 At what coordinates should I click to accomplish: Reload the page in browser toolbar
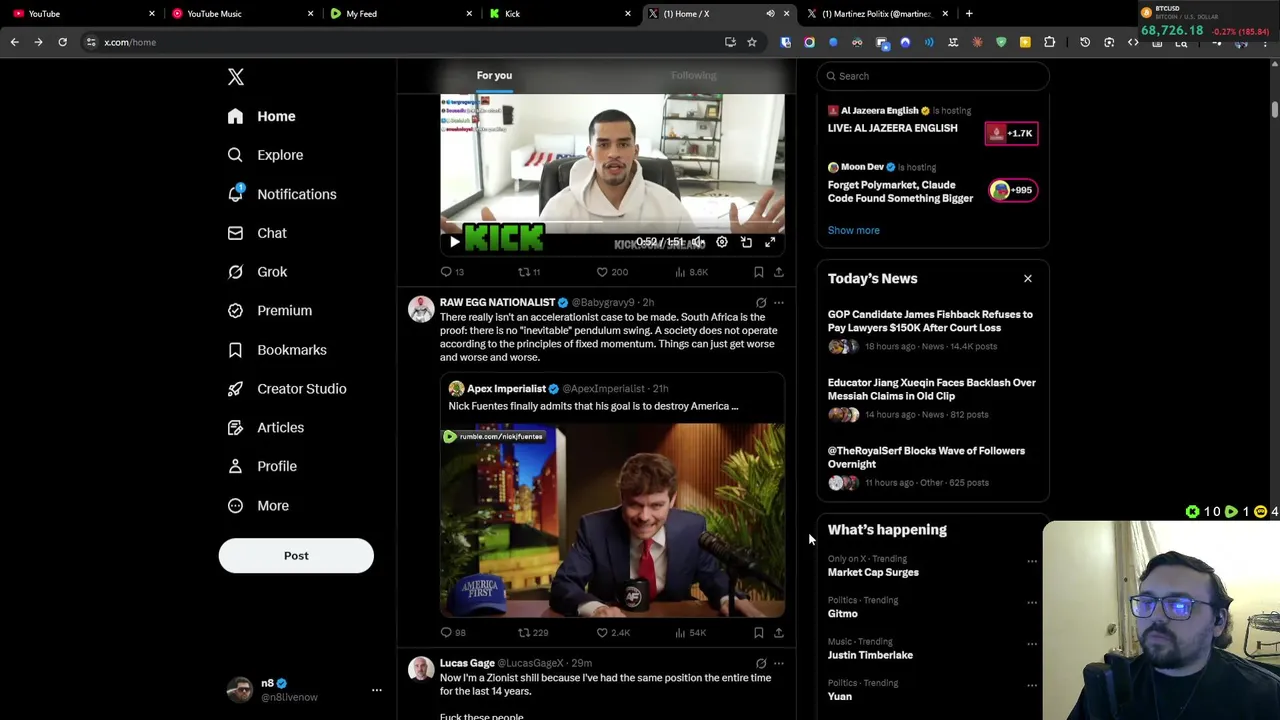pyautogui.click(x=62, y=42)
